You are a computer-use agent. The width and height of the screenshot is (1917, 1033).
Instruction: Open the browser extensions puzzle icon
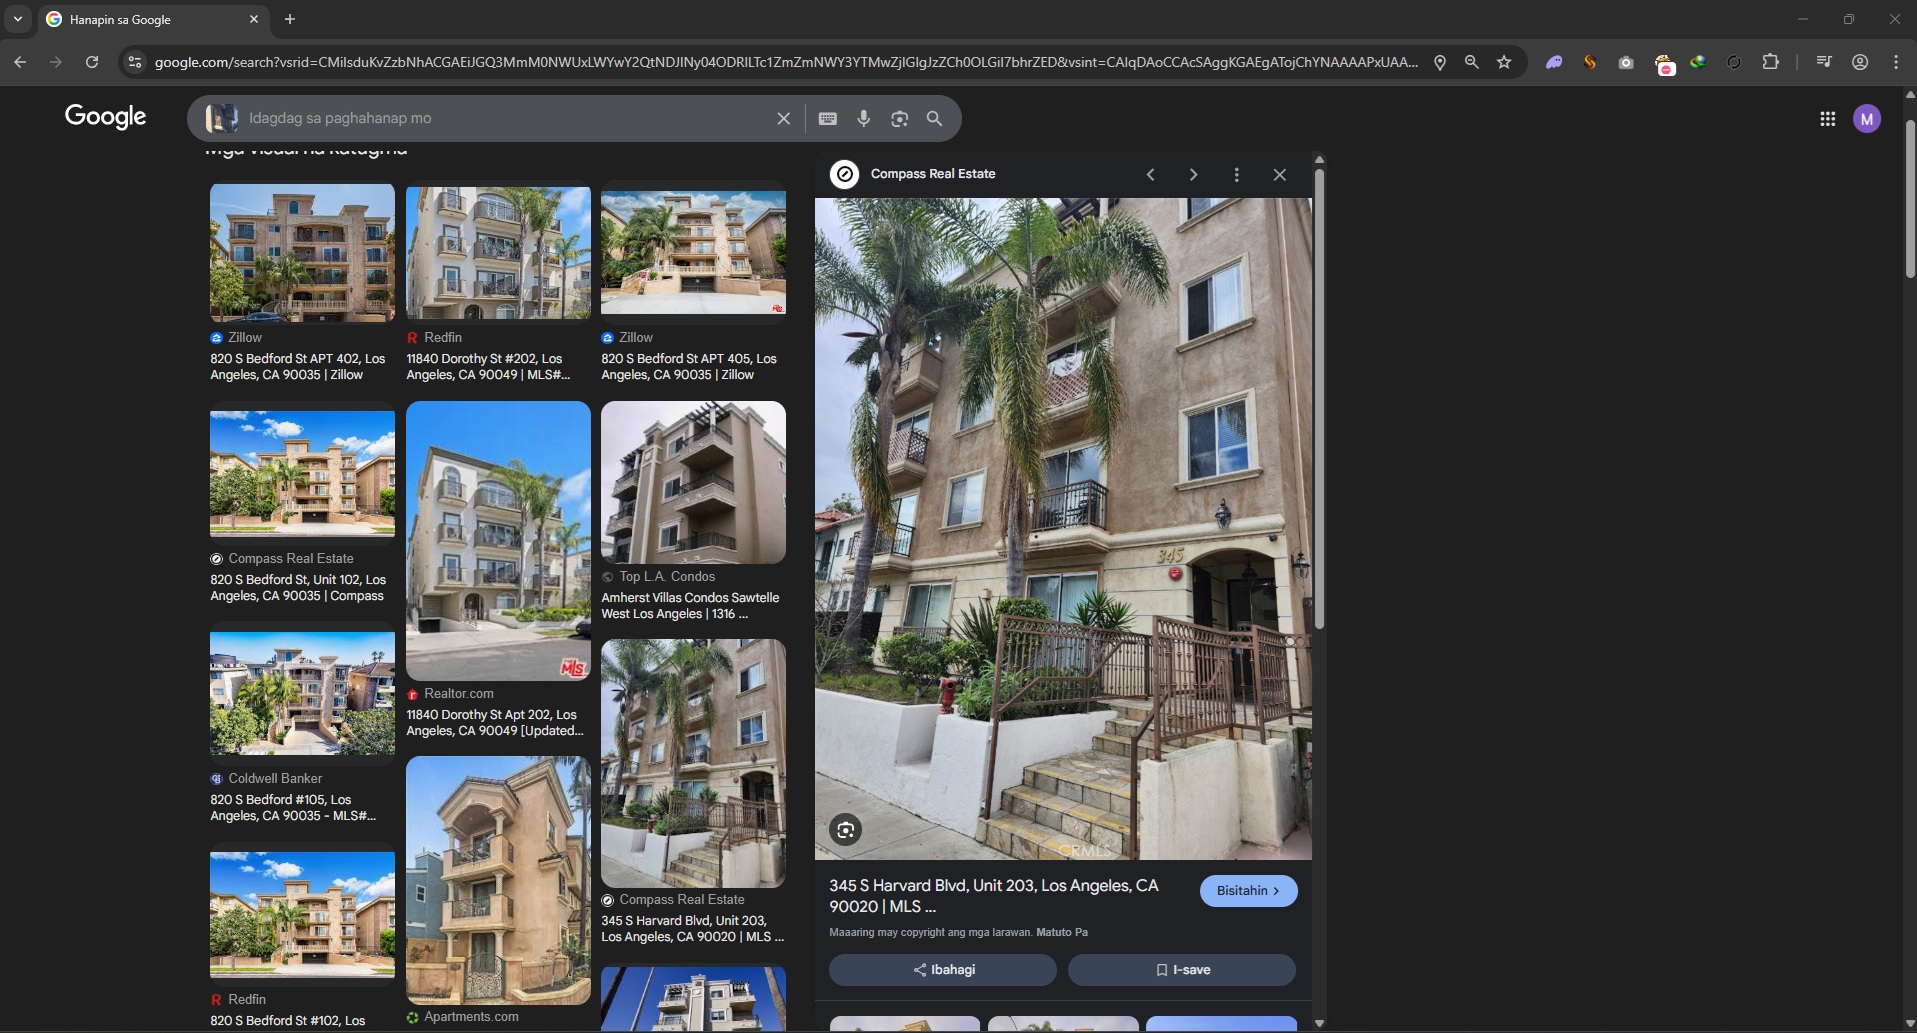[x=1770, y=62]
